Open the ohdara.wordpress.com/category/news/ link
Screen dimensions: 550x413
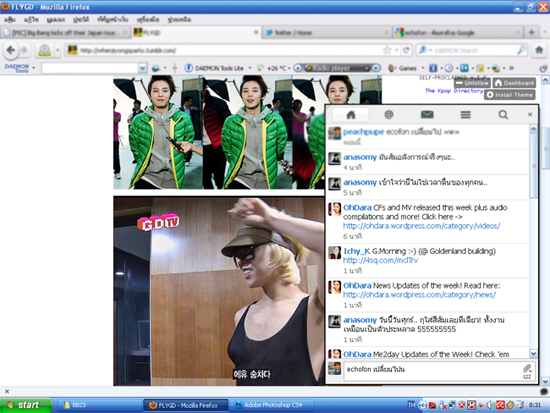[419, 295]
